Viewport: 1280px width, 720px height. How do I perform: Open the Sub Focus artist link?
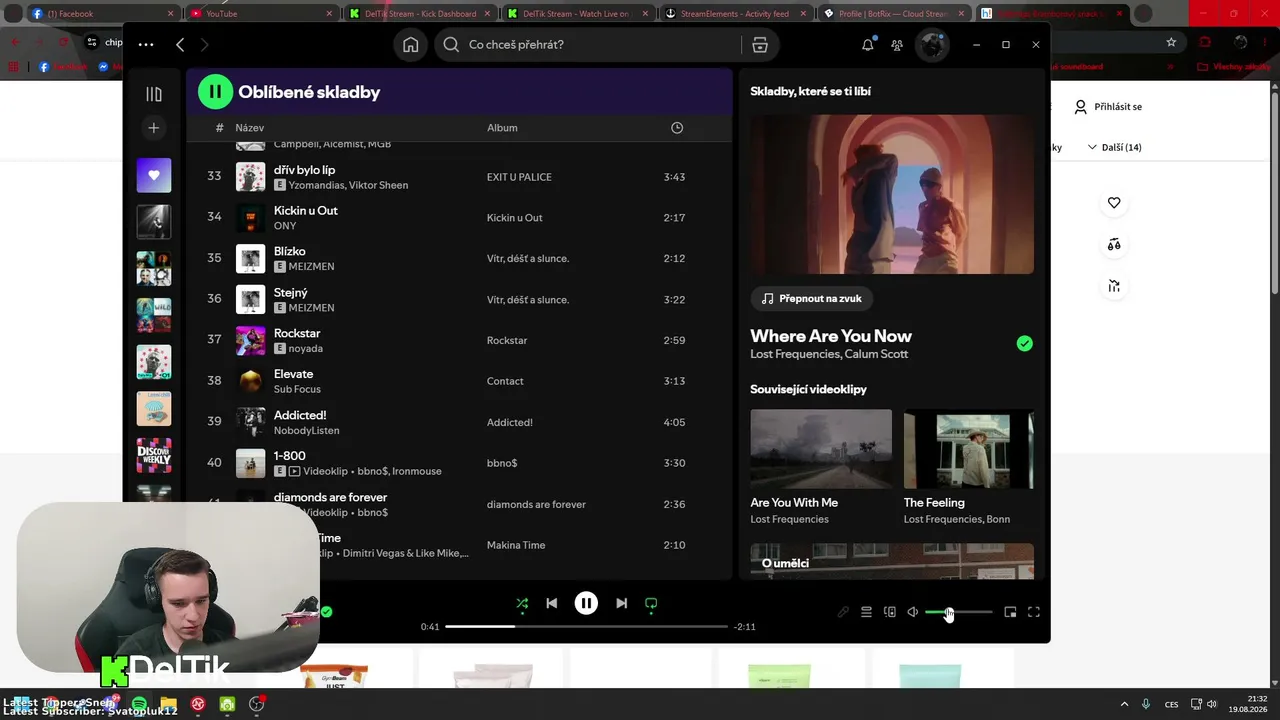coord(297,389)
